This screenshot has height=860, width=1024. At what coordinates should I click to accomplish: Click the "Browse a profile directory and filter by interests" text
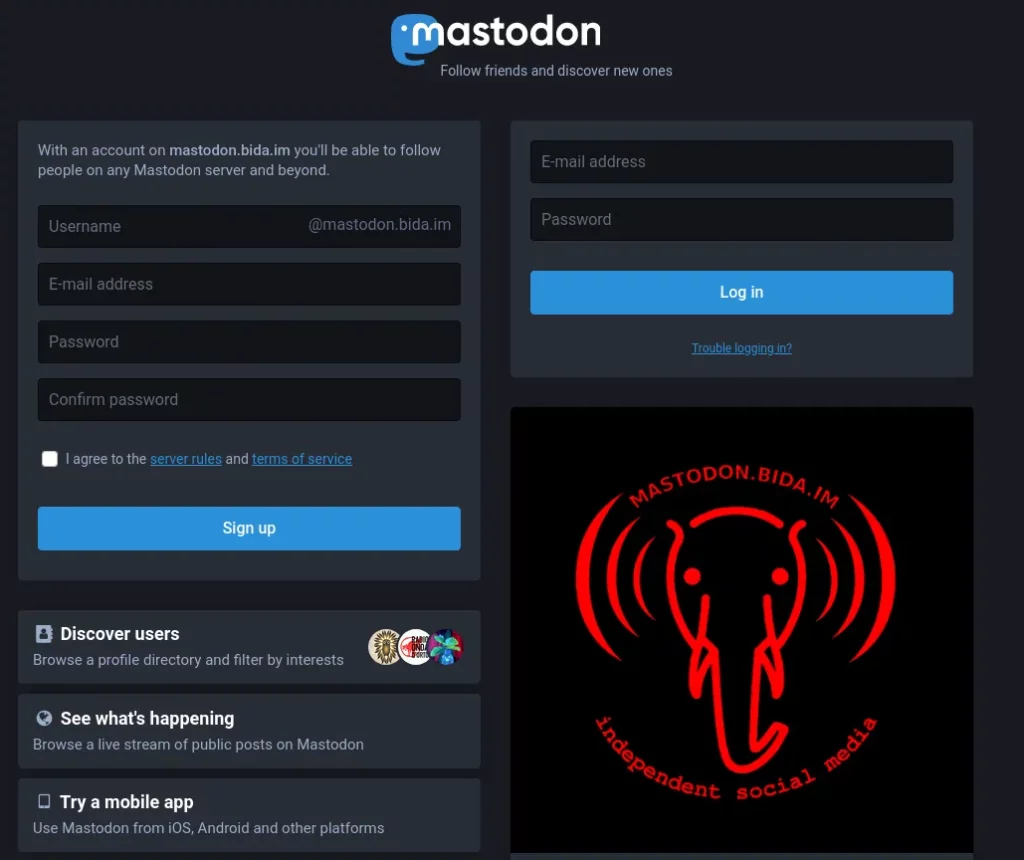point(188,660)
